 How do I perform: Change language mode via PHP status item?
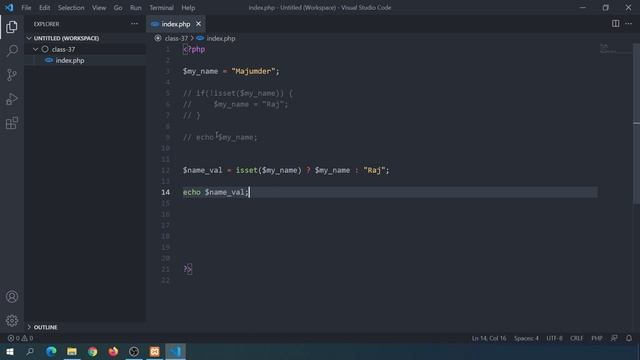(x=597, y=338)
